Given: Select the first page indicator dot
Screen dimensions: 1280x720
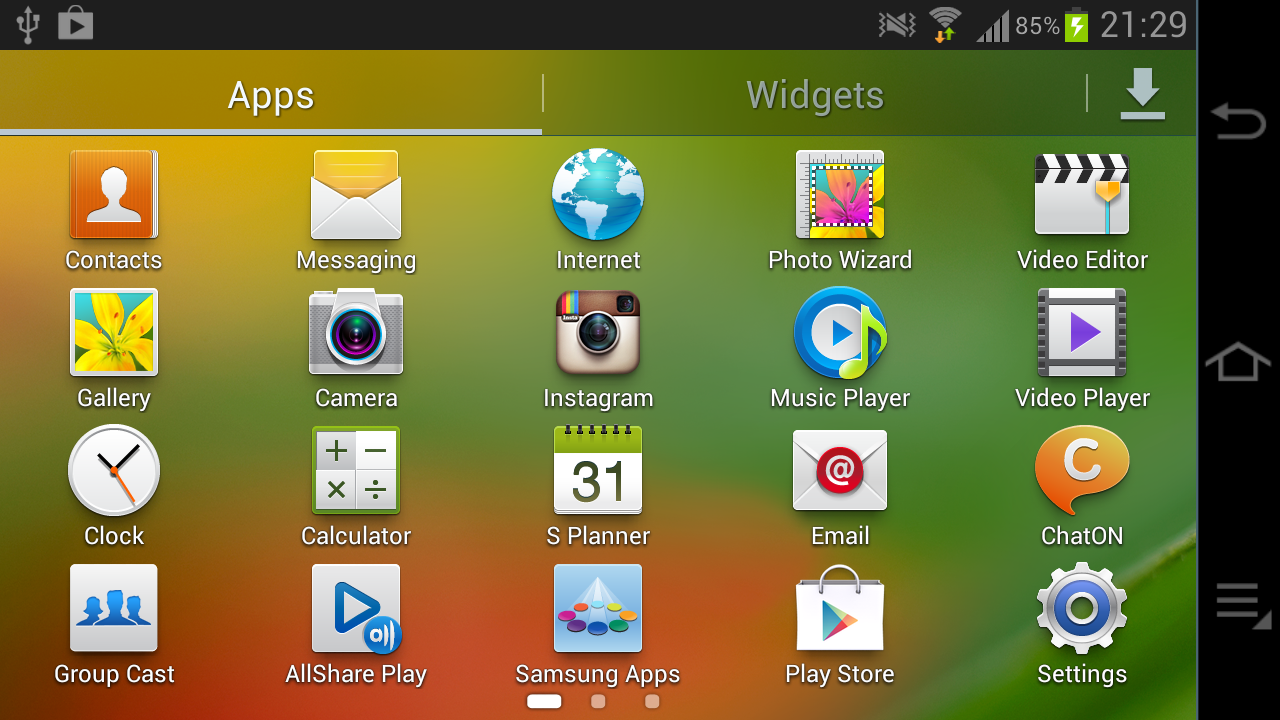Looking at the screenshot, I should (x=544, y=702).
